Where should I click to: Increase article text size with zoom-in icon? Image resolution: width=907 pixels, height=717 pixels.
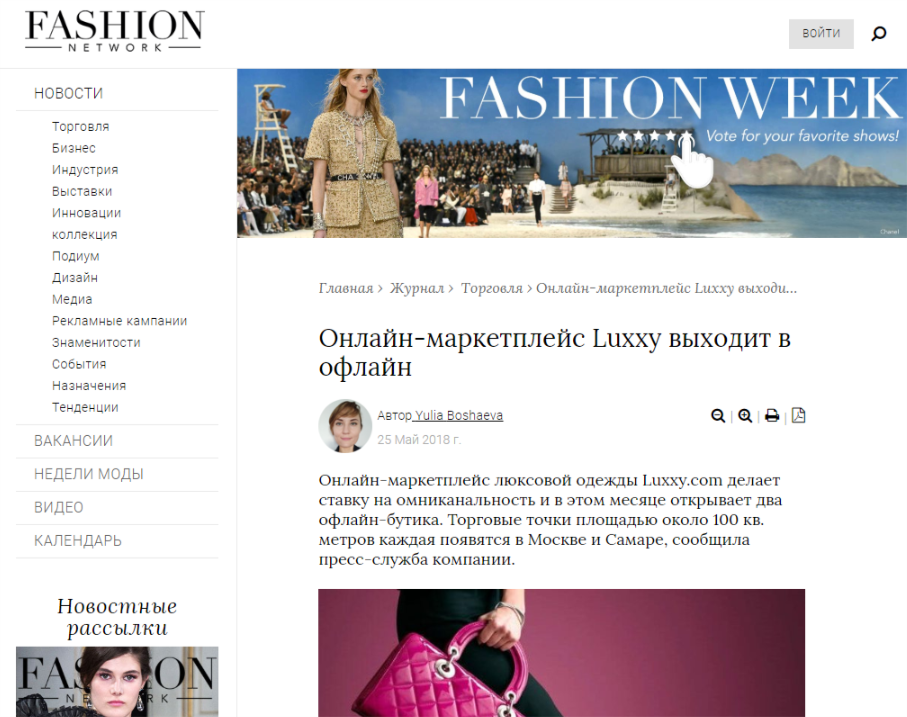(x=745, y=416)
